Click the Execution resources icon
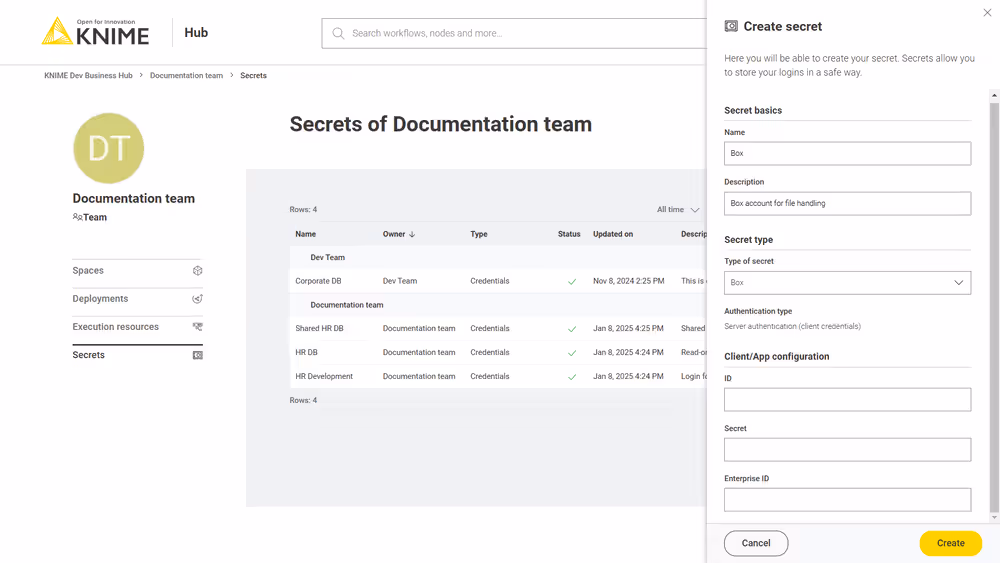Viewport: 1000px width, 563px height. point(198,326)
